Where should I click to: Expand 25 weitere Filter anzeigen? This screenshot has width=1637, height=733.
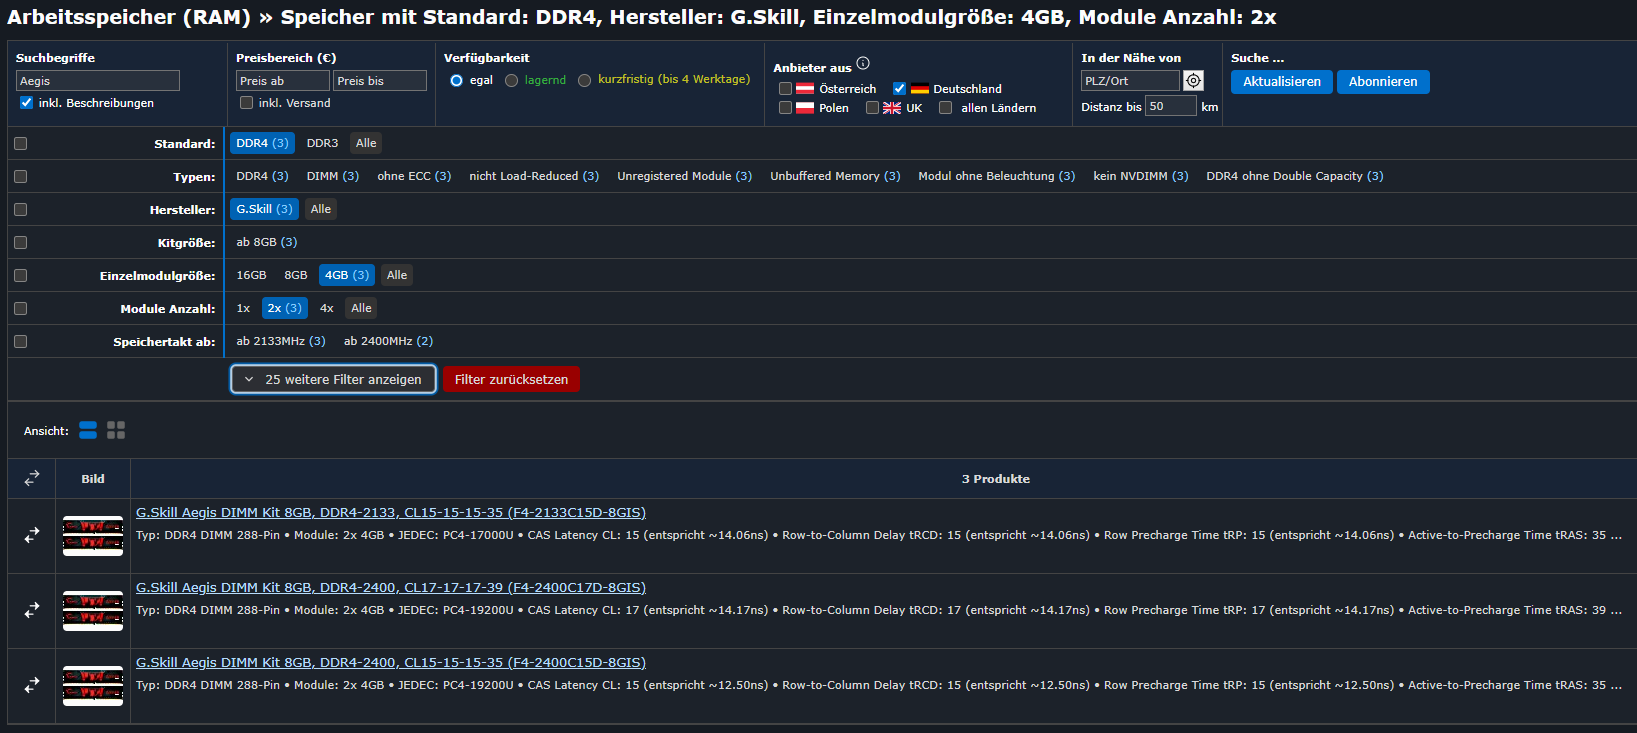334,379
